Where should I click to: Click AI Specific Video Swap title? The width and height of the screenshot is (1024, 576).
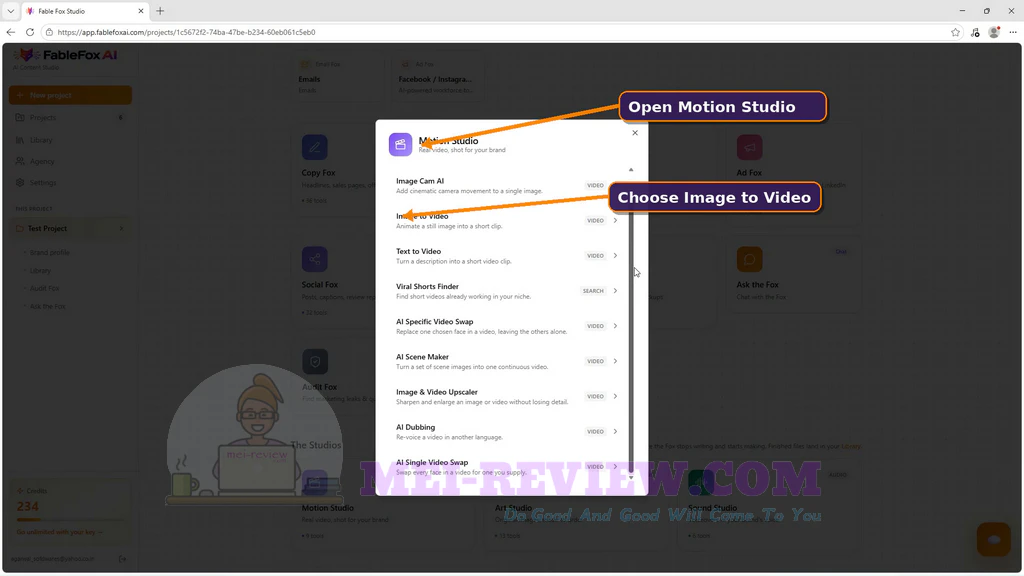pyautogui.click(x=434, y=321)
